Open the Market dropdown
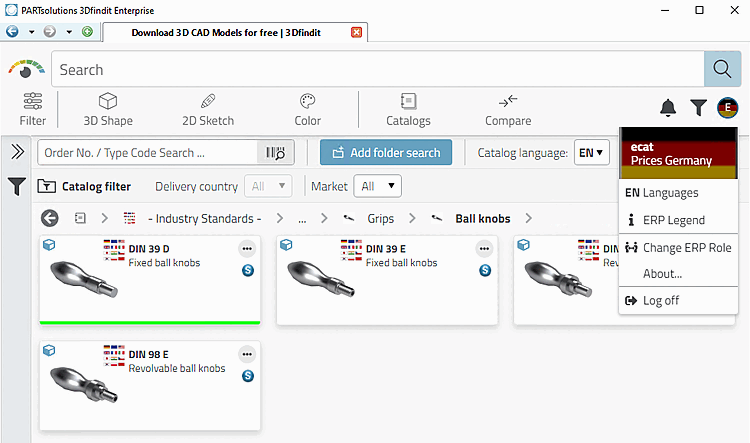Viewport: 750px width, 443px height. click(379, 186)
